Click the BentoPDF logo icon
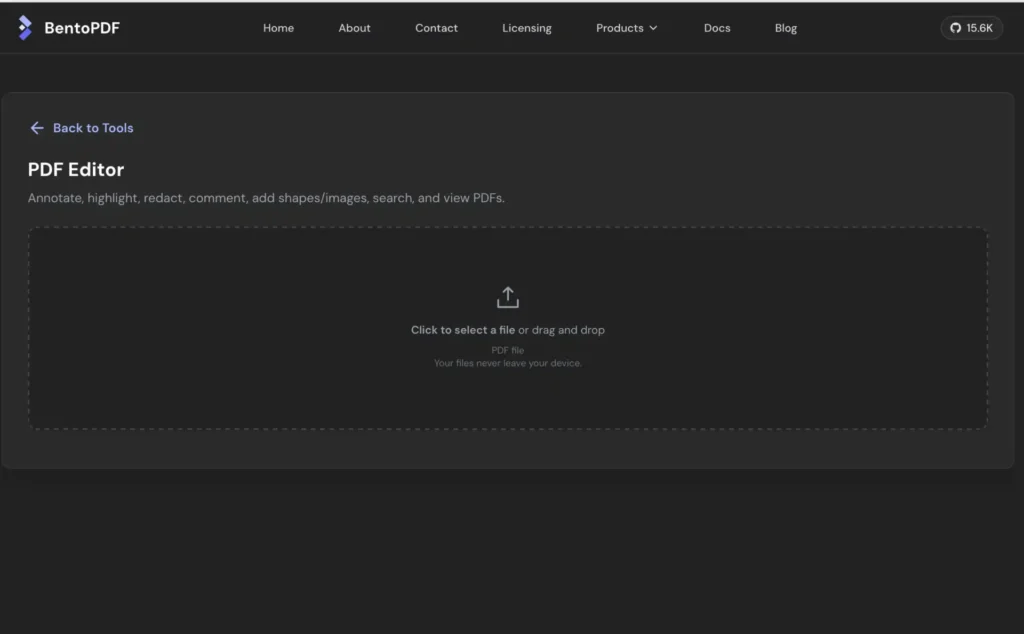This screenshot has height=634, width=1024. pos(25,28)
